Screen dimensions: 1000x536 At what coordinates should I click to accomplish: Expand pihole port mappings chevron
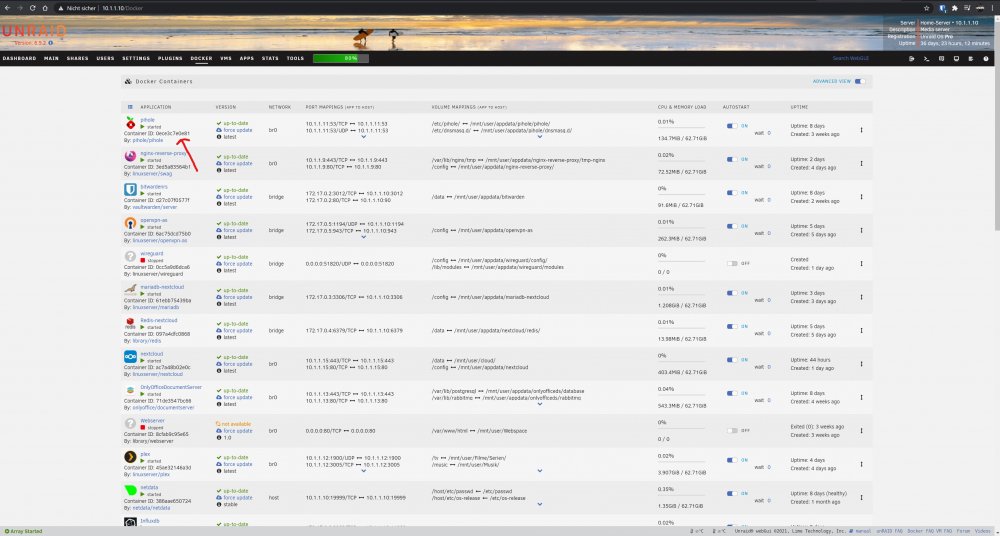tap(364, 137)
